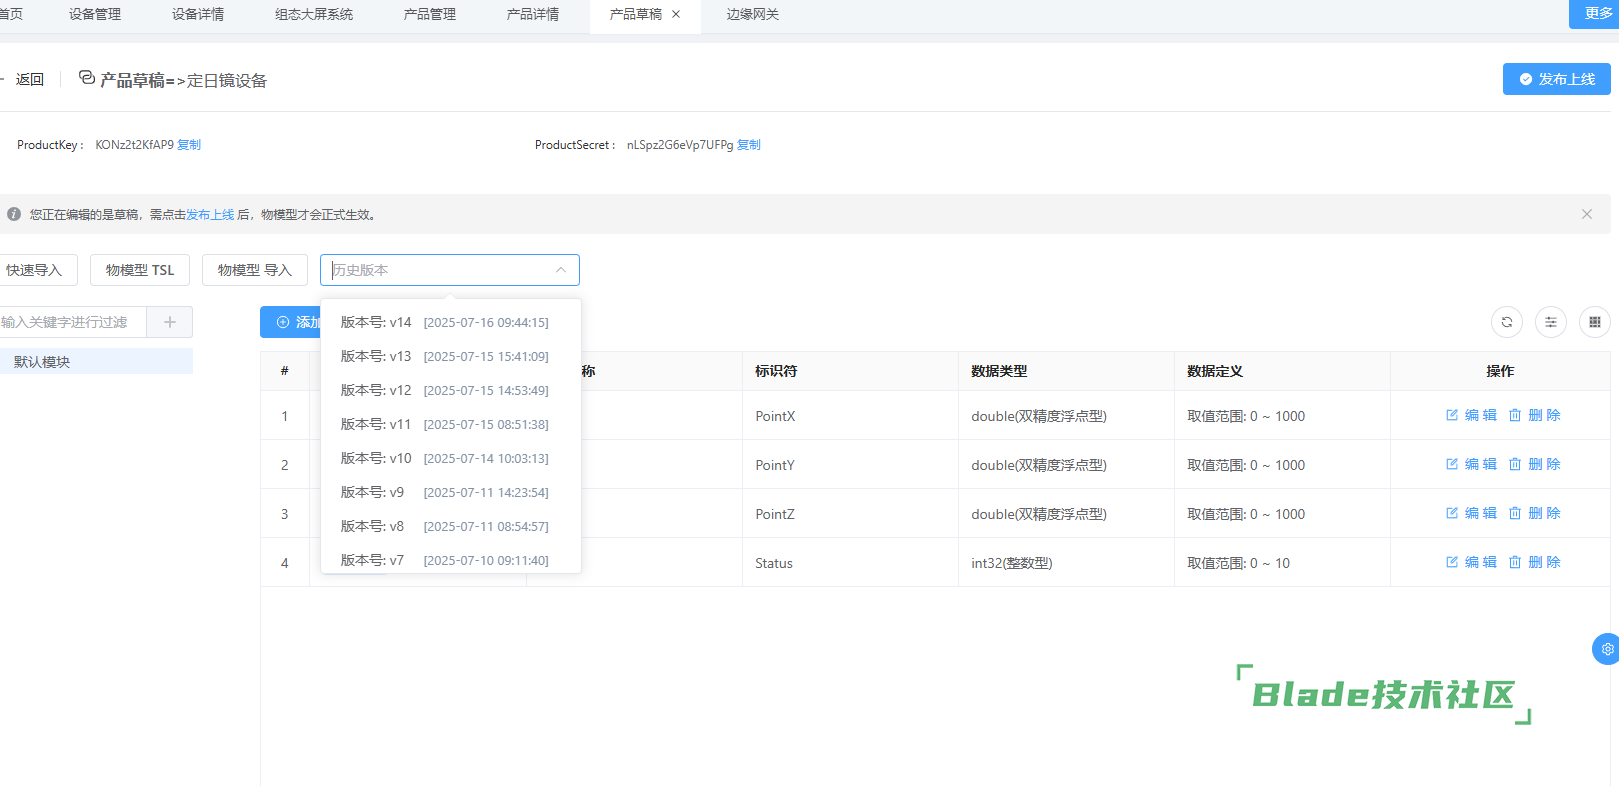Switch to the 设备管理 tab
The width and height of the screenshot is (1619, 786).
click(95, 14)
